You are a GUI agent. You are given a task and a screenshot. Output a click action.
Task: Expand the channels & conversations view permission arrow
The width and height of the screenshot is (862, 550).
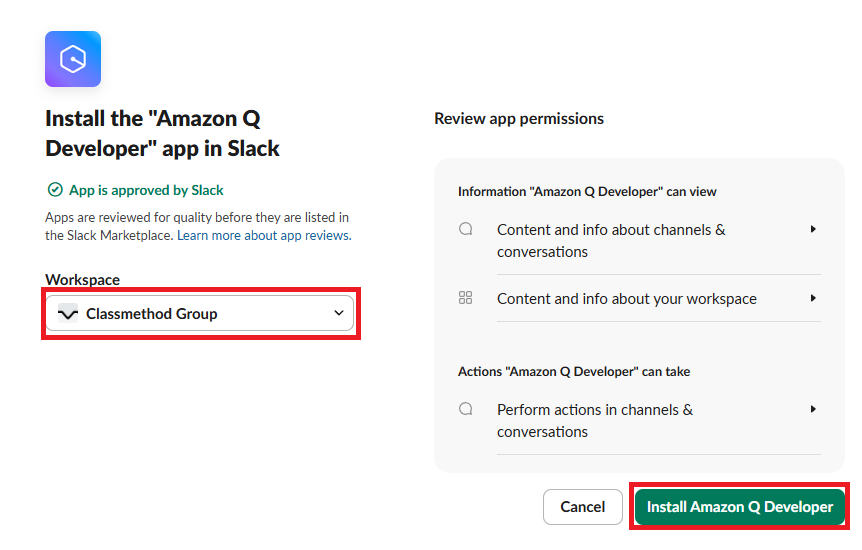(813, 229)
